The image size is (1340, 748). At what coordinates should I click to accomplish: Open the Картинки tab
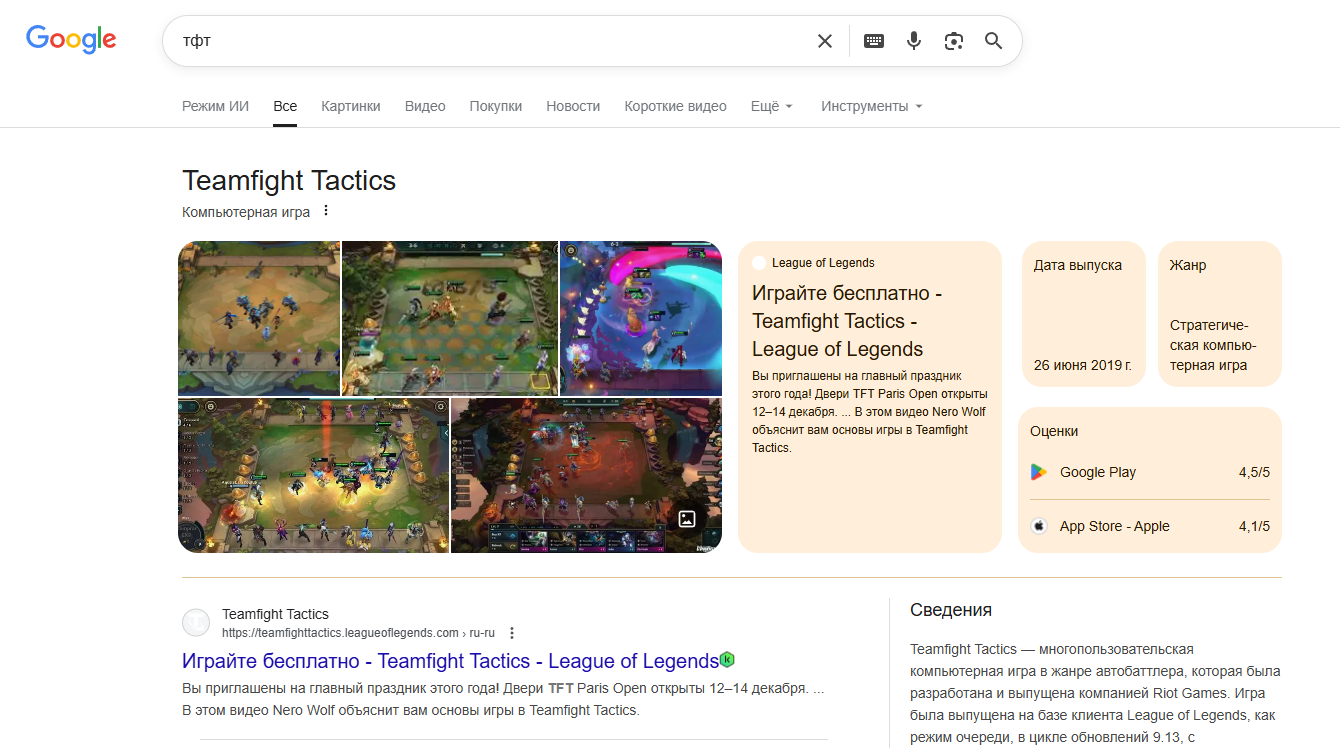351,106
